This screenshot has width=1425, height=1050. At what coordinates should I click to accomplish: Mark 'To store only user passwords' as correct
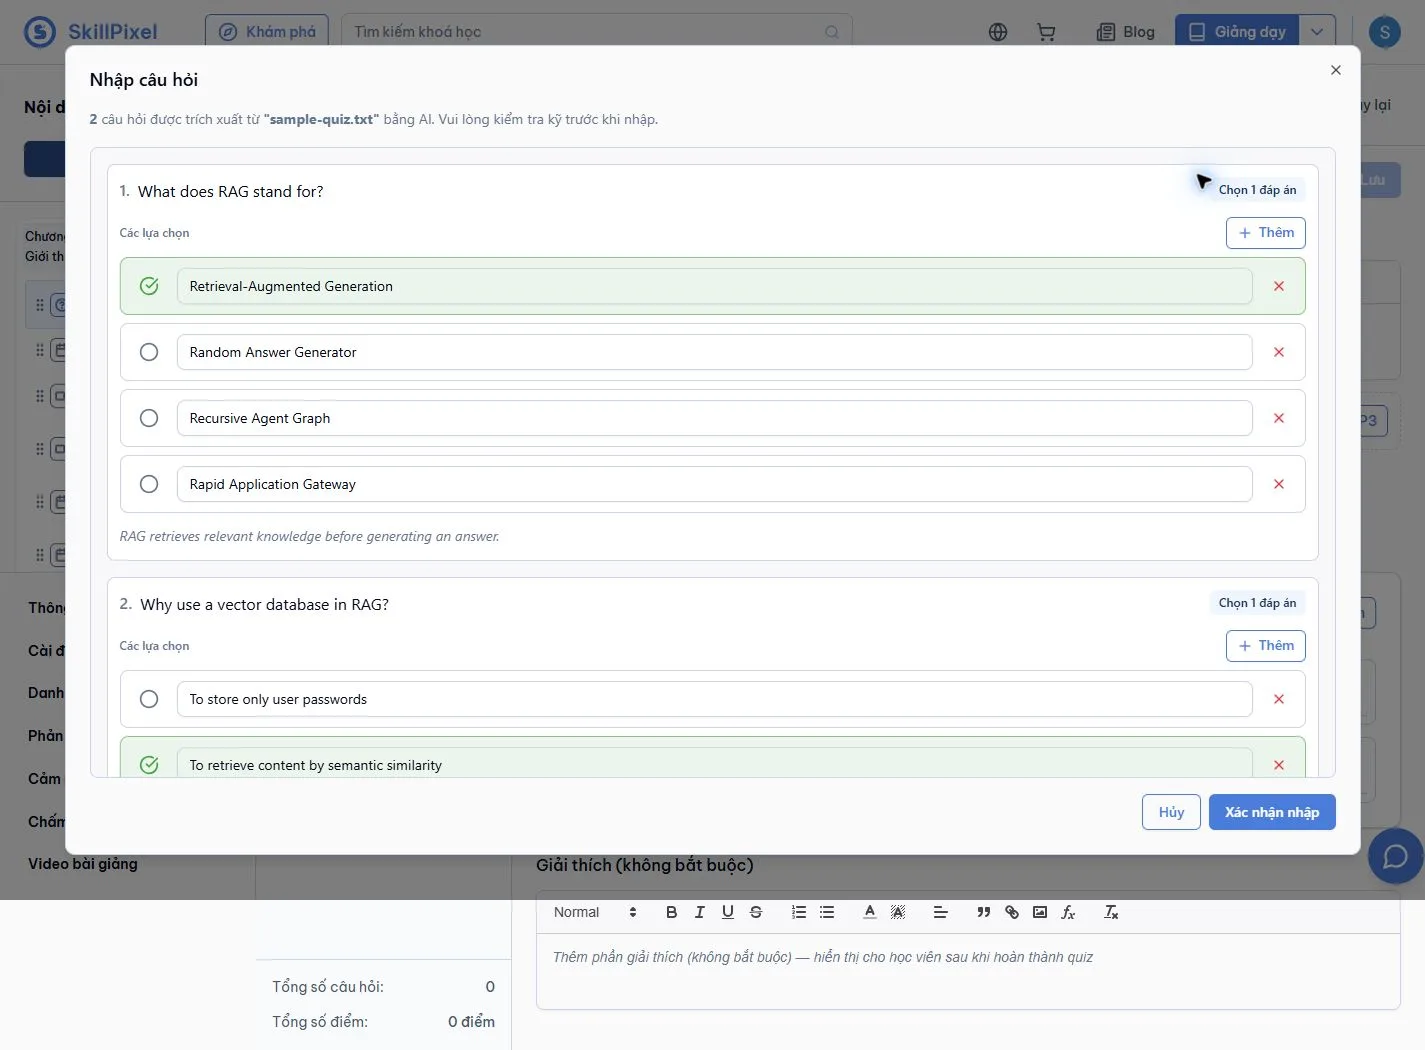[x=149, y=699]
